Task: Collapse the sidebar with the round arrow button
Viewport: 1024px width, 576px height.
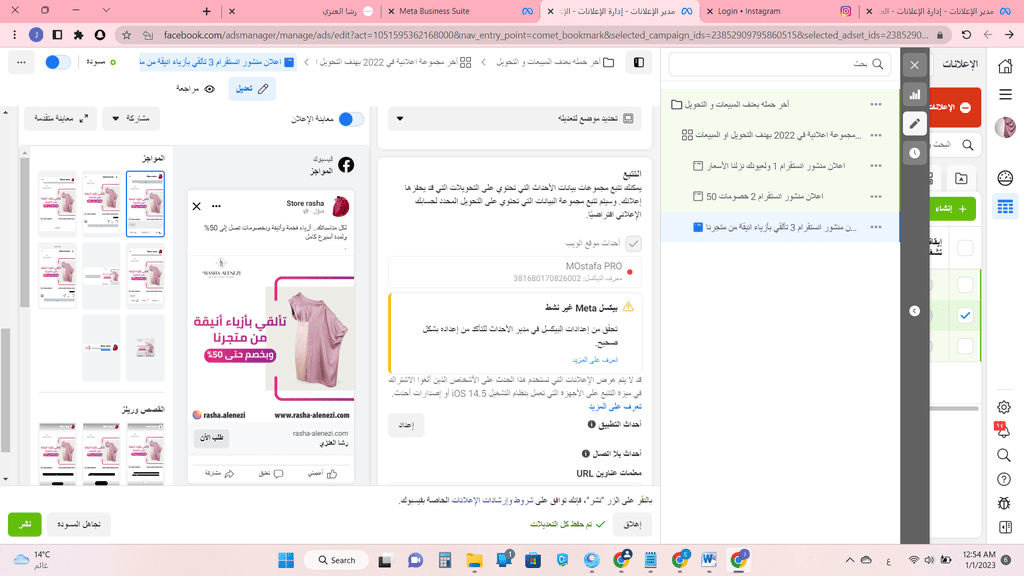Action: (914, 311)
